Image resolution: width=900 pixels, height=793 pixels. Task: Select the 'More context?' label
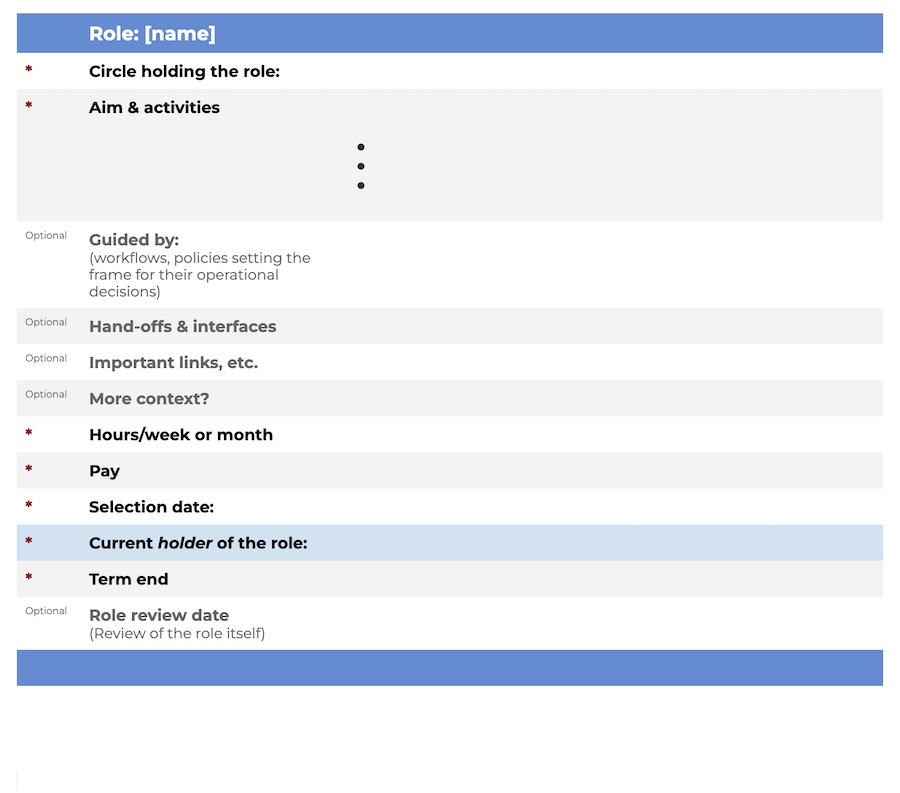[149, 399]
